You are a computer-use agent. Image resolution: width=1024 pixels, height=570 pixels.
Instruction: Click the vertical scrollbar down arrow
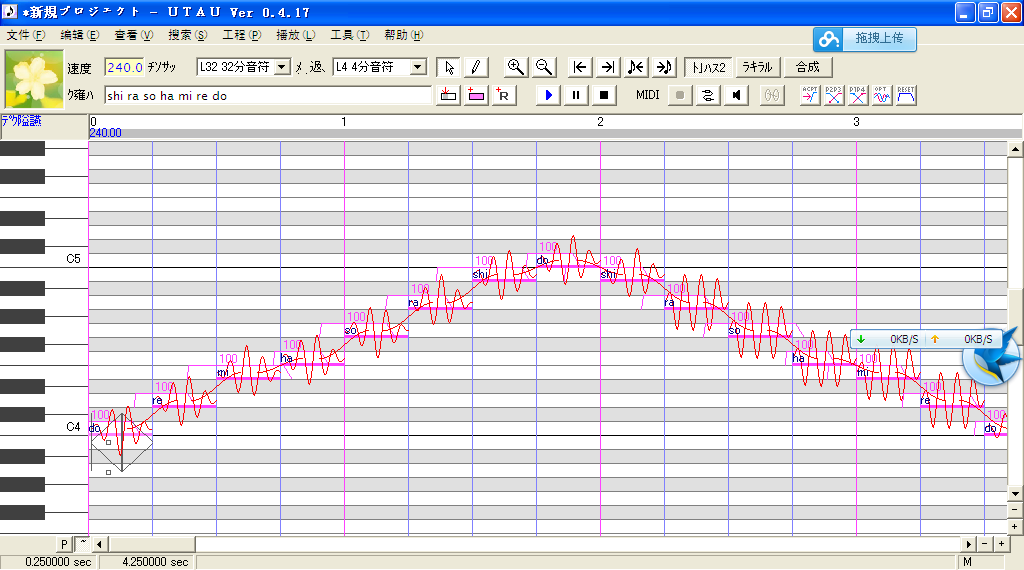pos(1015,494)
